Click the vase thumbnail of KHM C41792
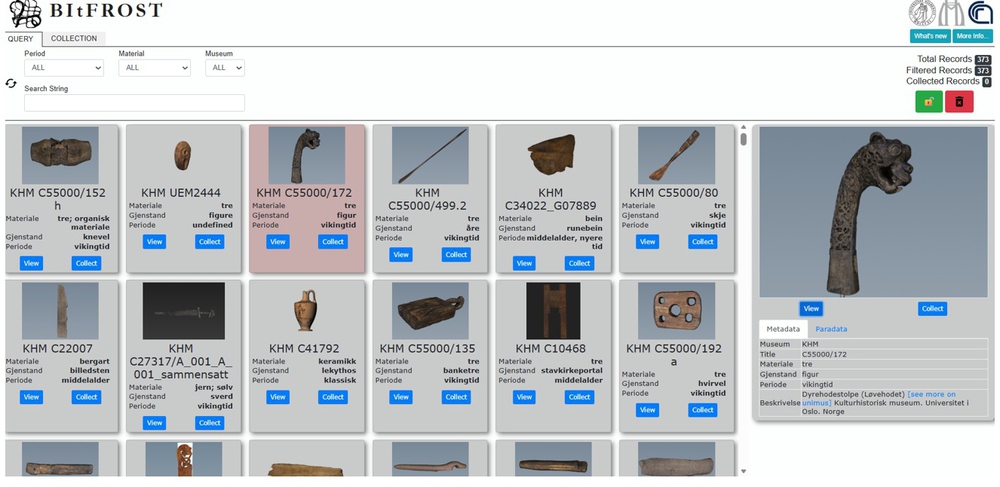The width and height of the screenshot is (1000, 487). coord(305,310)
